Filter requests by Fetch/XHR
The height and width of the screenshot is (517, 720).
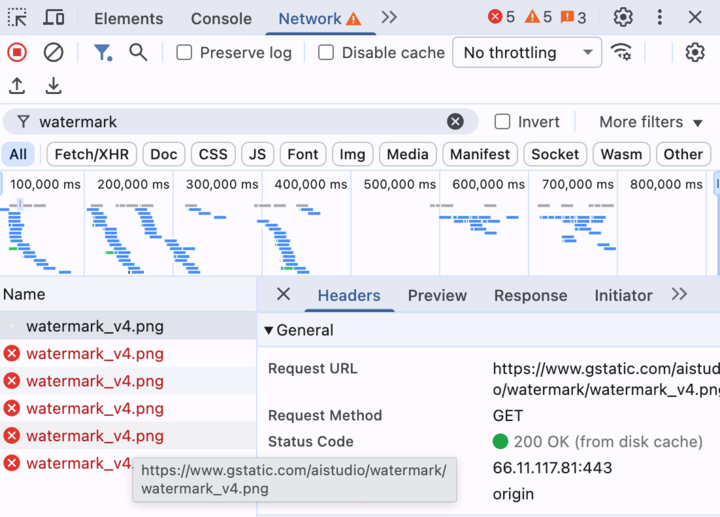coord(89,154)
